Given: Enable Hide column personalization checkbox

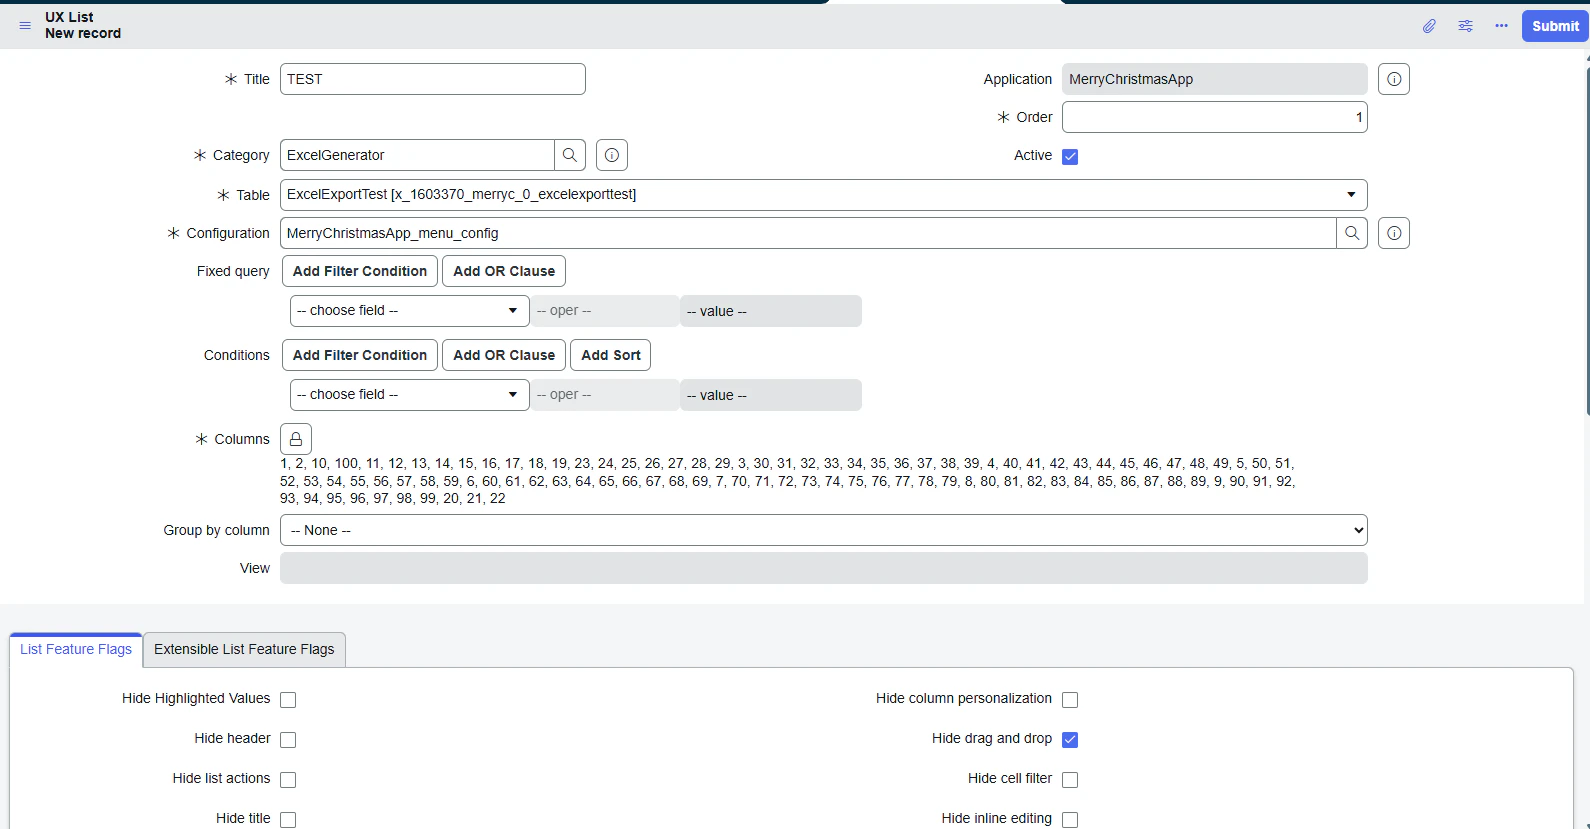Looking at the screenshot, I should (x=1070, y=700).
